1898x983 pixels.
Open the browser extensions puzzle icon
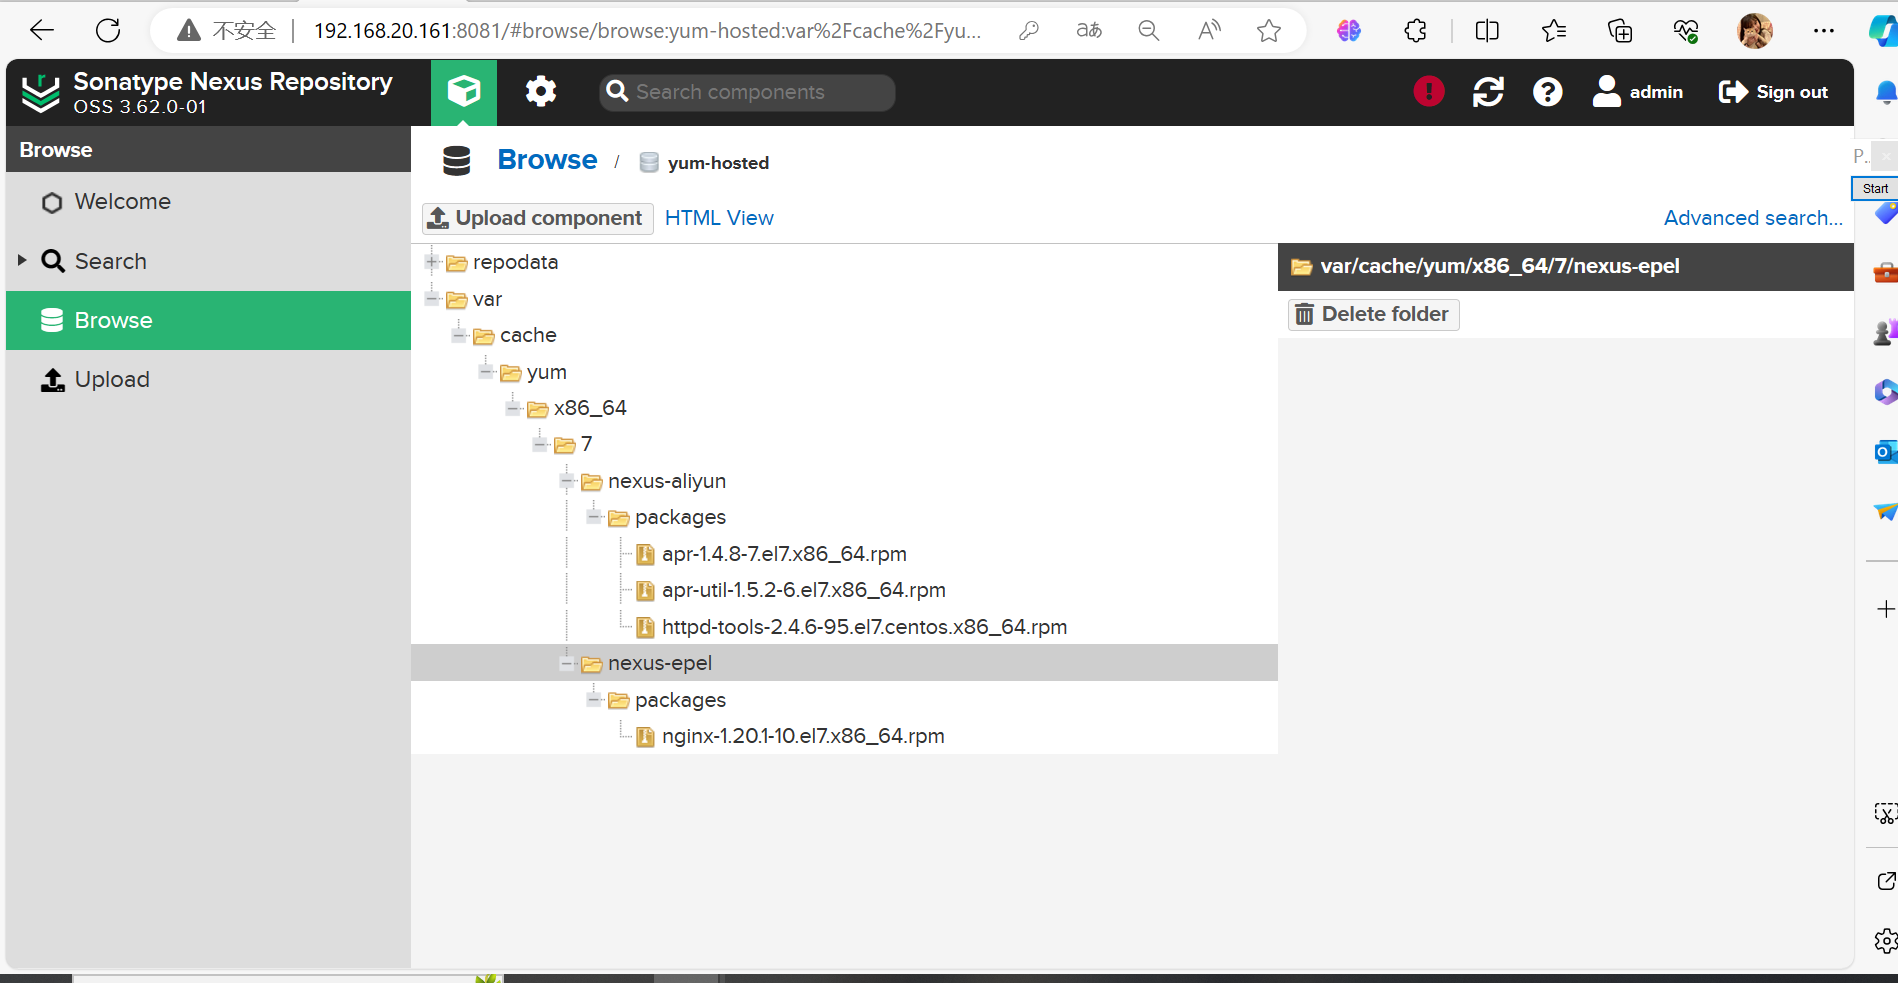pos(1415,31)
